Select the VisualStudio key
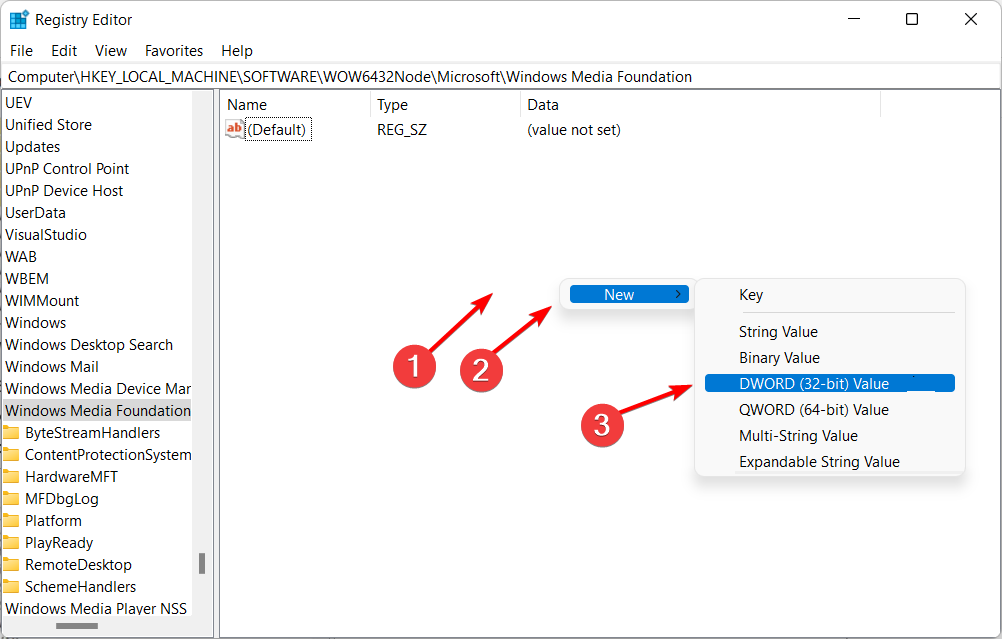 (x=45, y=235)
